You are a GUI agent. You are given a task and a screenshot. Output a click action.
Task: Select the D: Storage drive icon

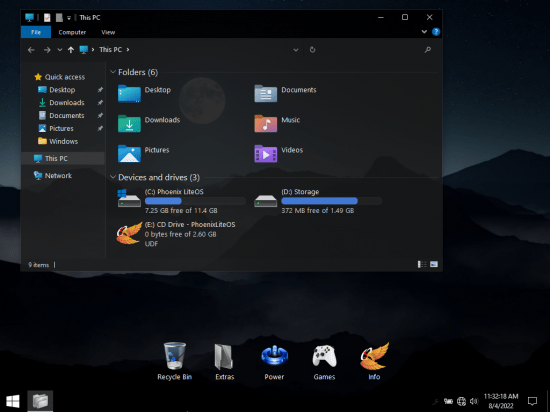tap(266, 201)
